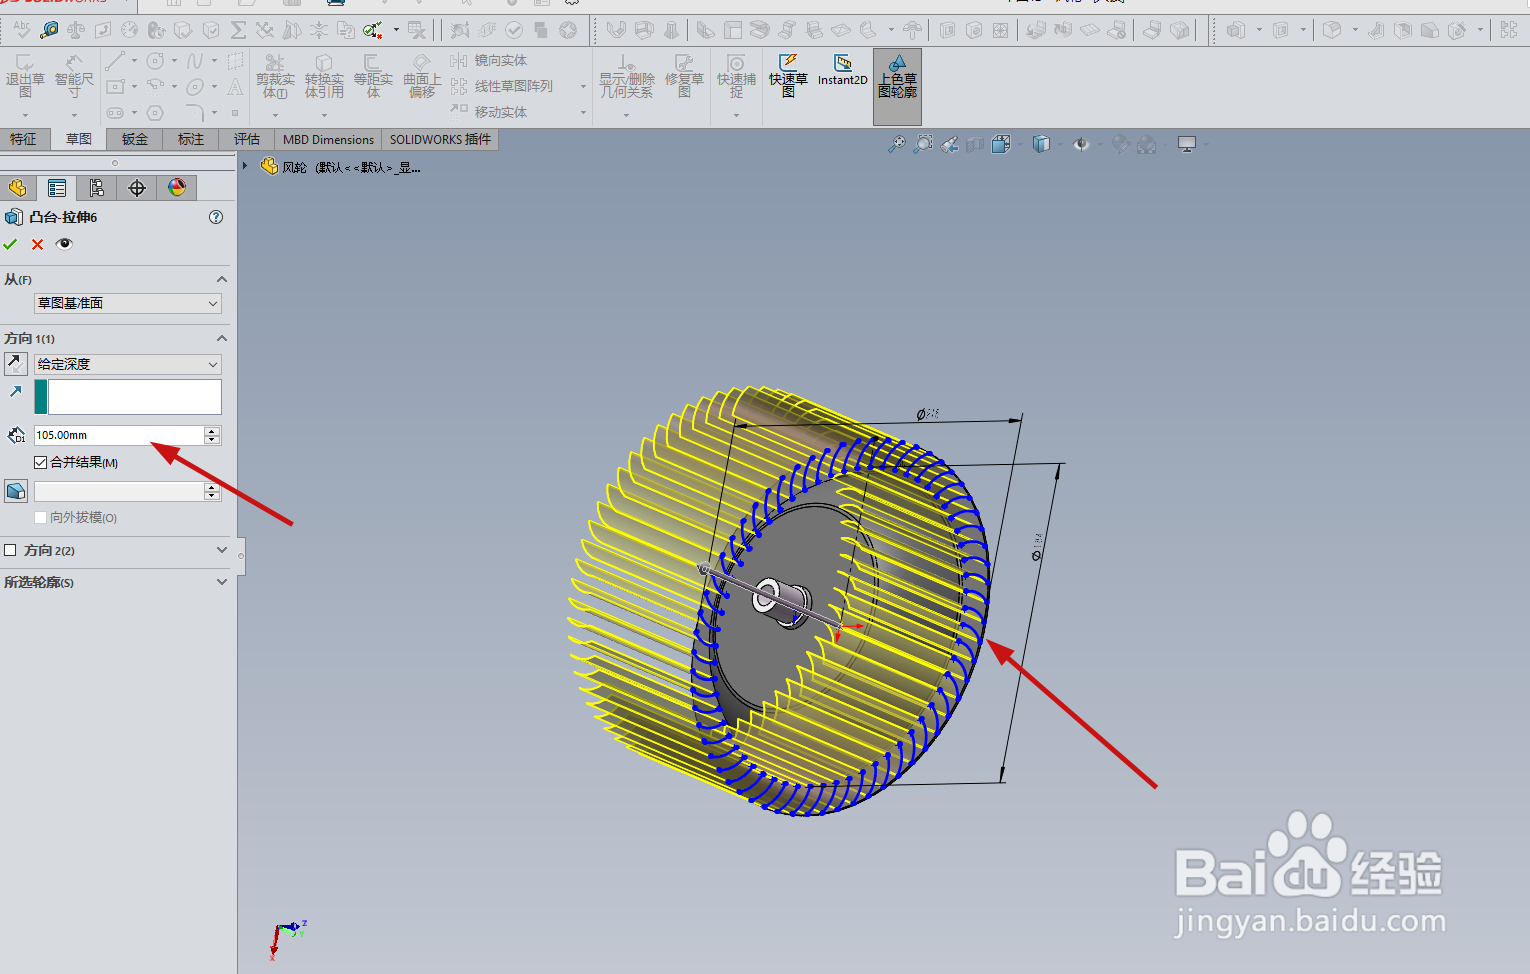Expand the 所选轮廓 section

coord(222,582)
